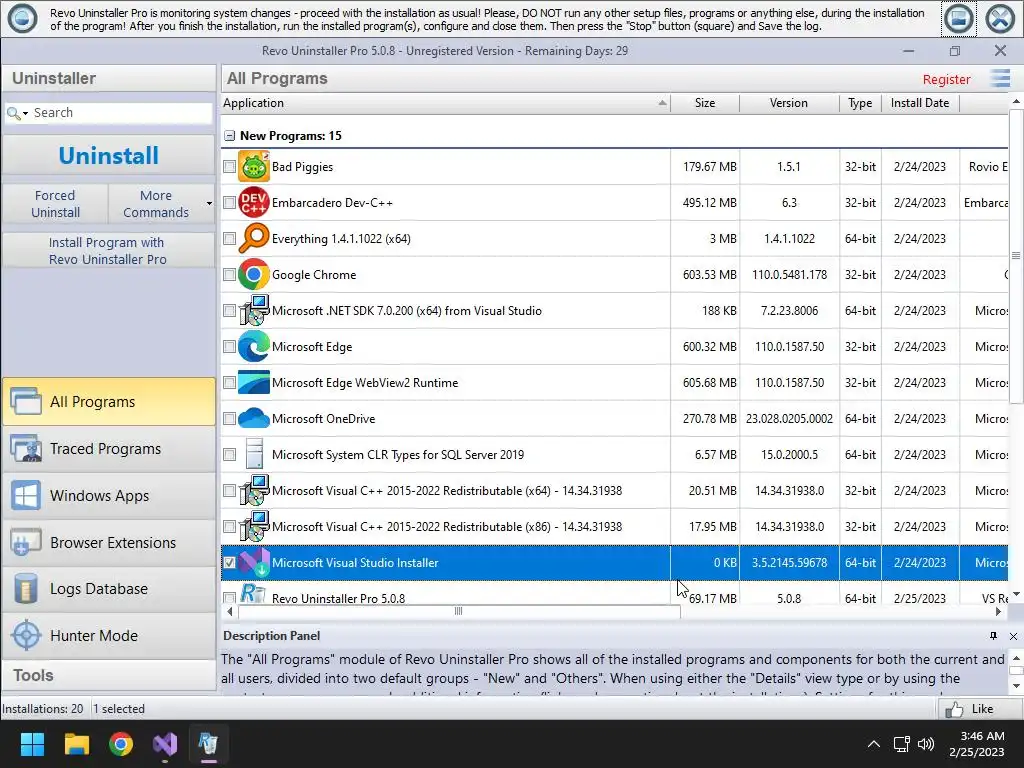Click the Register link
This screenshot has width=1024, height=768.
pyautogui.click(x=946, y=79)
